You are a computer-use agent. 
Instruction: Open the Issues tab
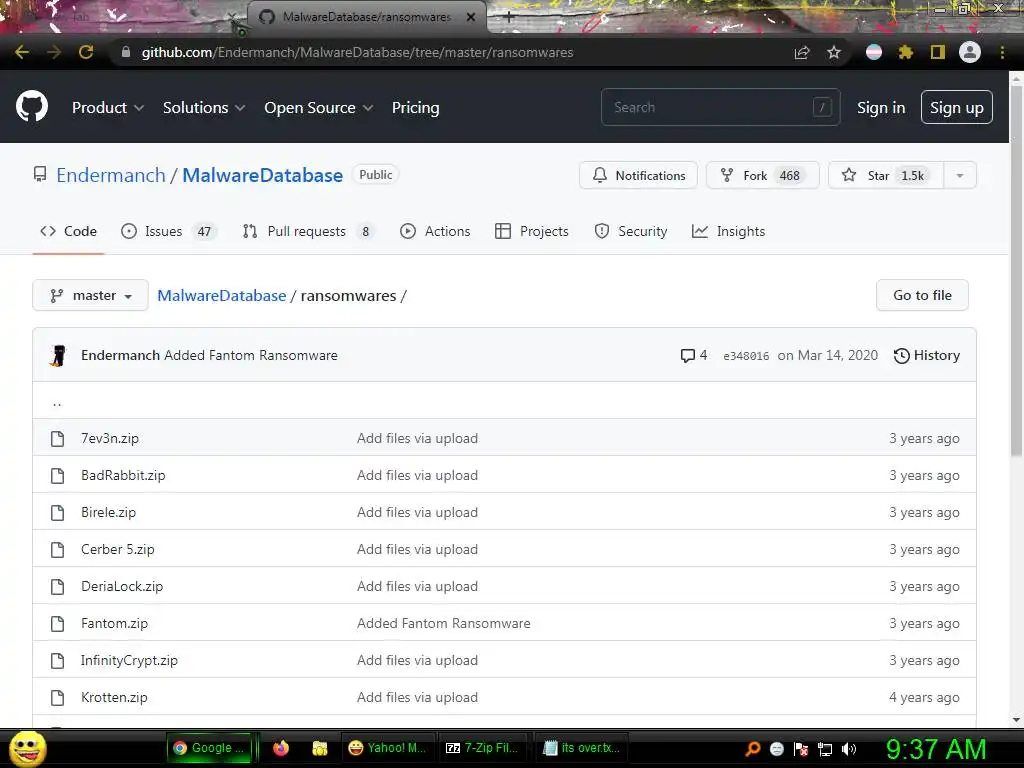(168, 231)
